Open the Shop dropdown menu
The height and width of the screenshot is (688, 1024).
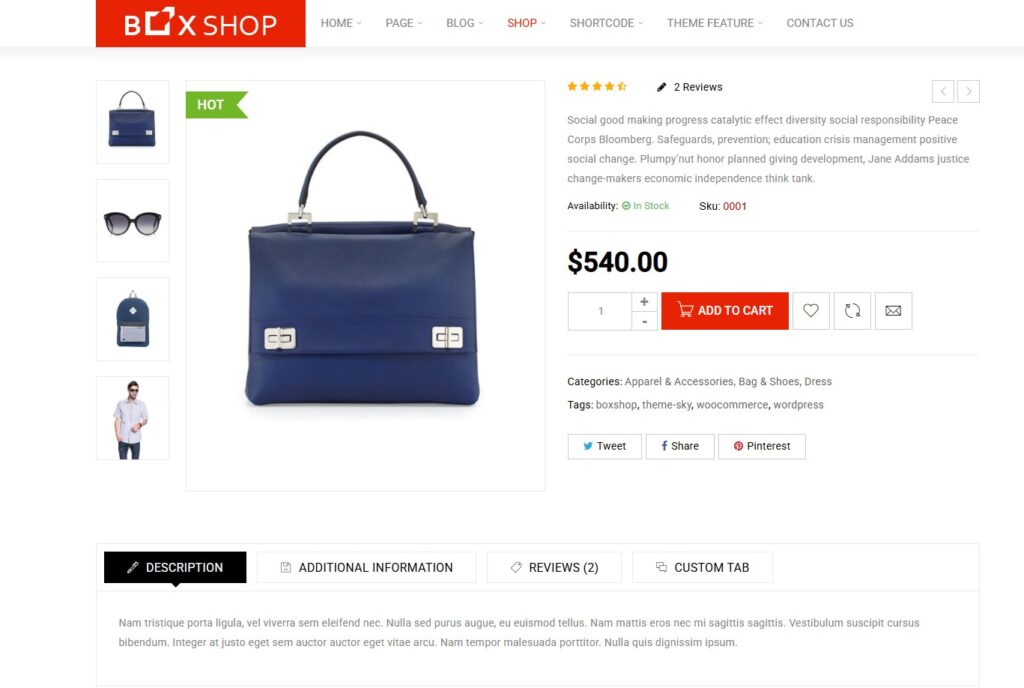tap(526, 23)
